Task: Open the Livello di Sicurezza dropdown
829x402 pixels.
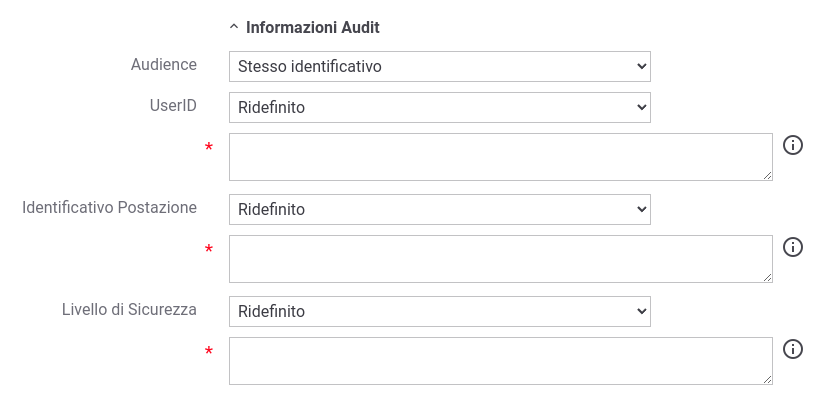Action: pos(439,312)
